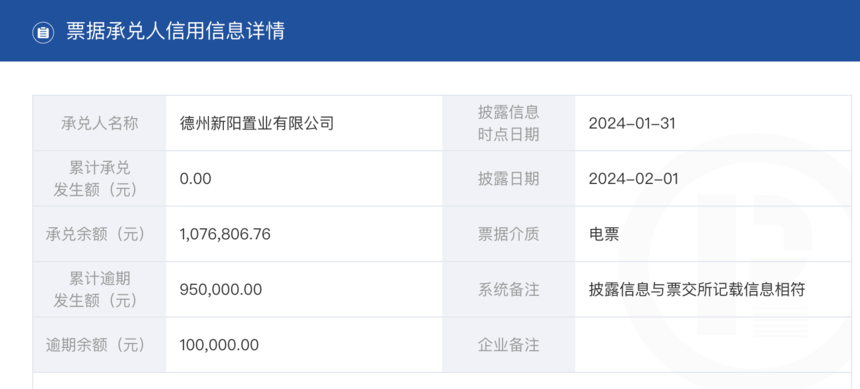Click the 票据承兑人信用信息详情 title
The width and height of the screenshot is (860, 389).
click(176, 31)
